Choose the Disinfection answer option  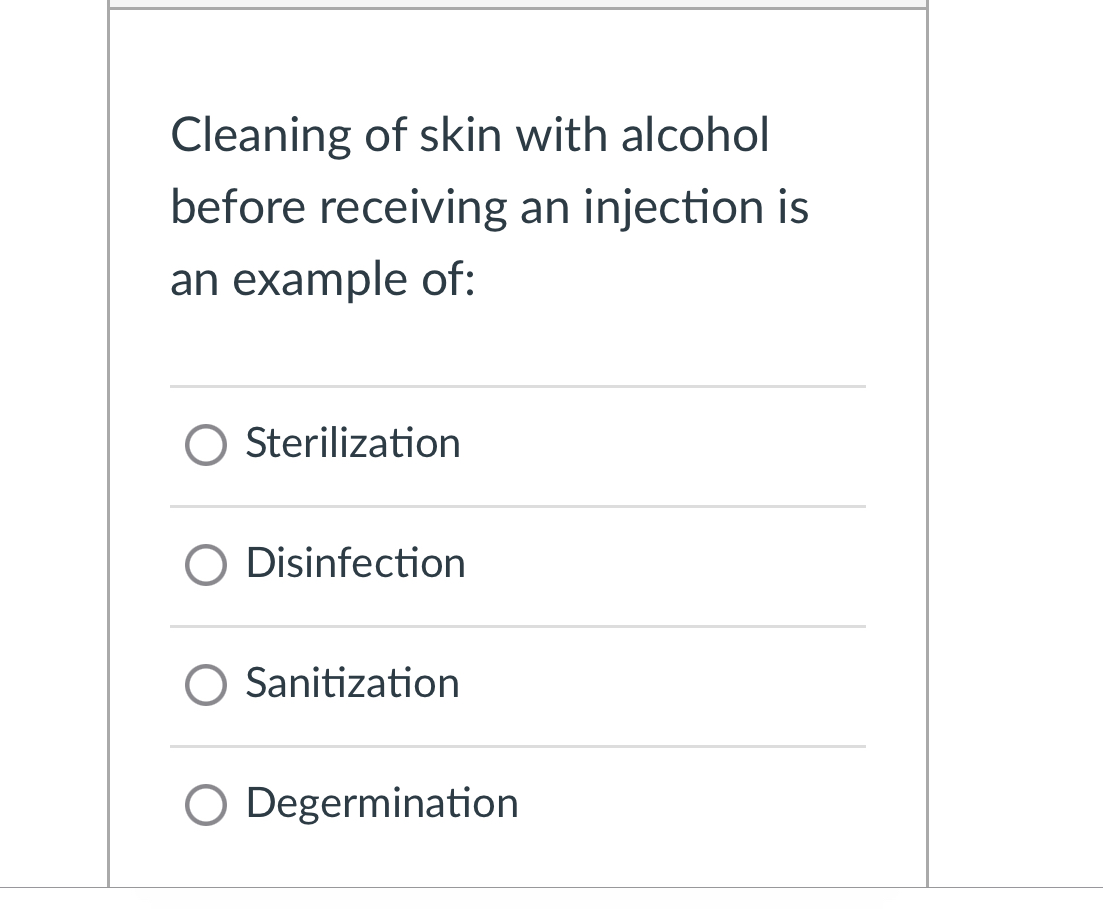(x=205, y=565)
